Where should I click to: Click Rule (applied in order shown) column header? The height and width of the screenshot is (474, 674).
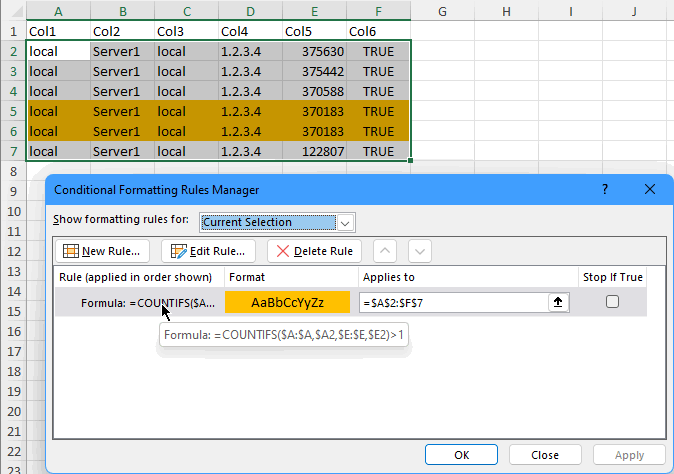click(x=139, y=277)
